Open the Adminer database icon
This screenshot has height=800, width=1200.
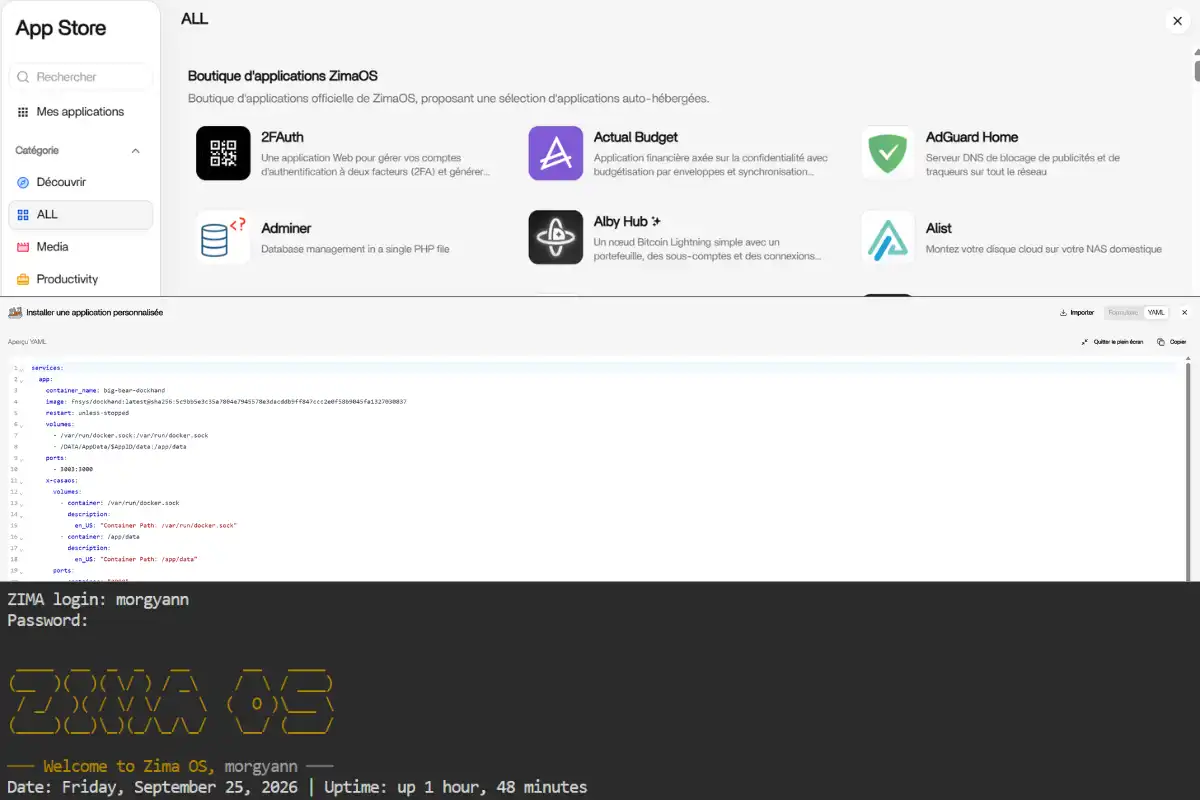(x=223, y=237)
